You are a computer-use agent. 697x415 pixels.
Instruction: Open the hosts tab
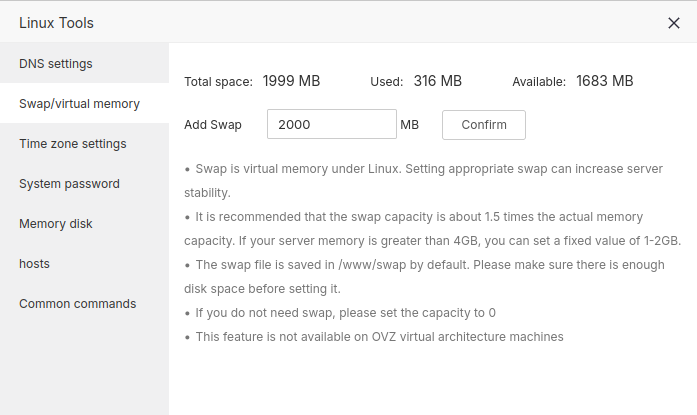coord(34,264)
